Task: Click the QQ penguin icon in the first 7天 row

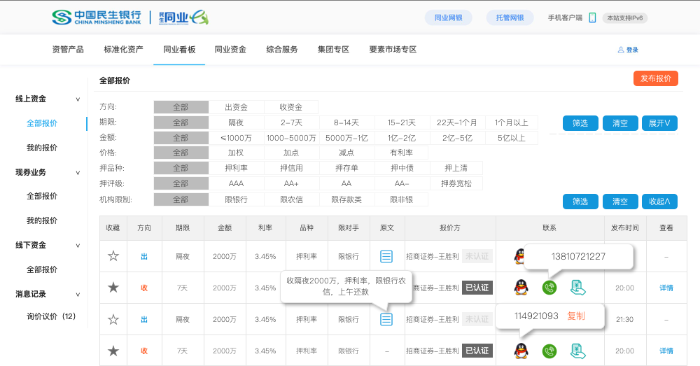Action: 521,287
